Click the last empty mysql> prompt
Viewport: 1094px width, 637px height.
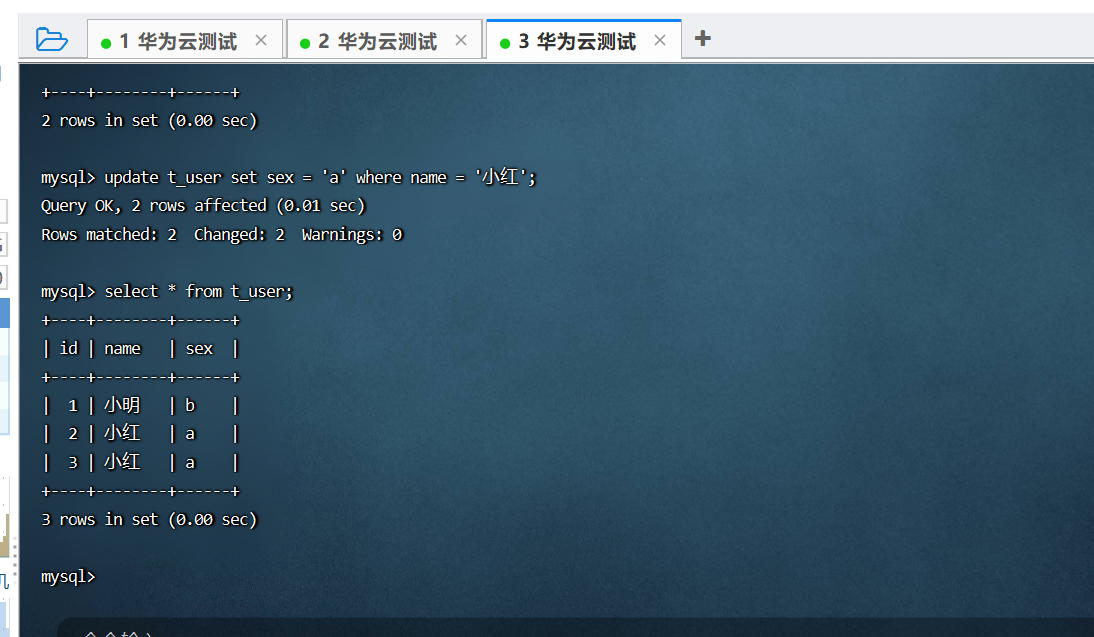(x=68, y=576)
